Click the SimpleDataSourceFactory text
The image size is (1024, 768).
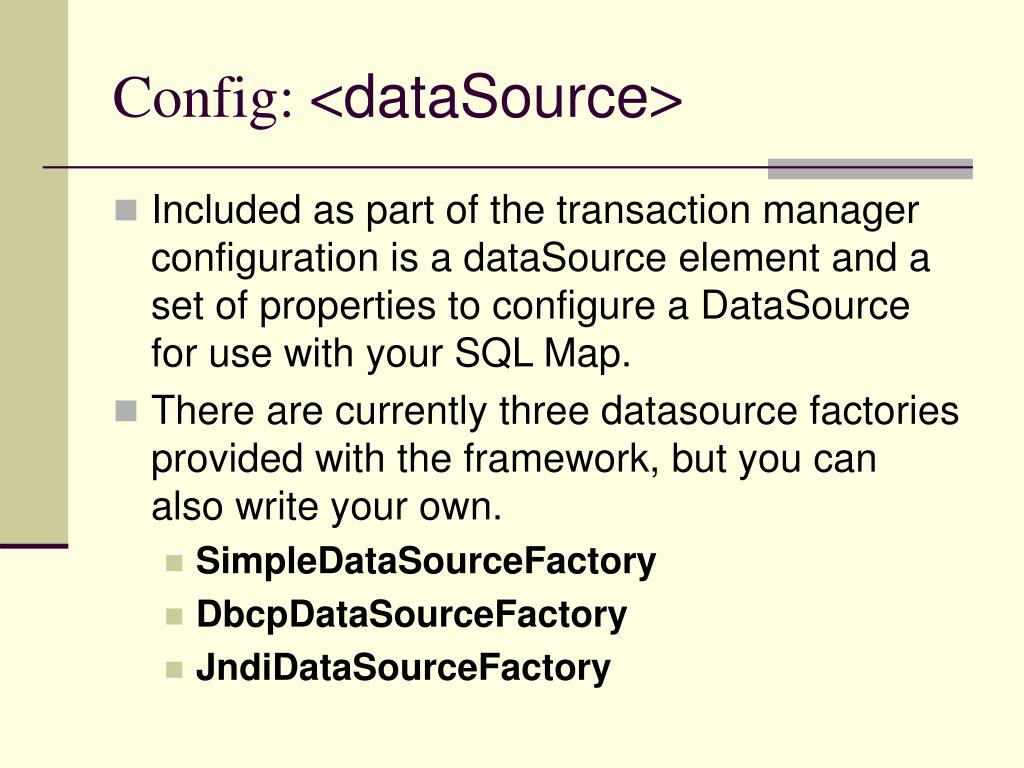pyautogui.click(x=426, y=562)
